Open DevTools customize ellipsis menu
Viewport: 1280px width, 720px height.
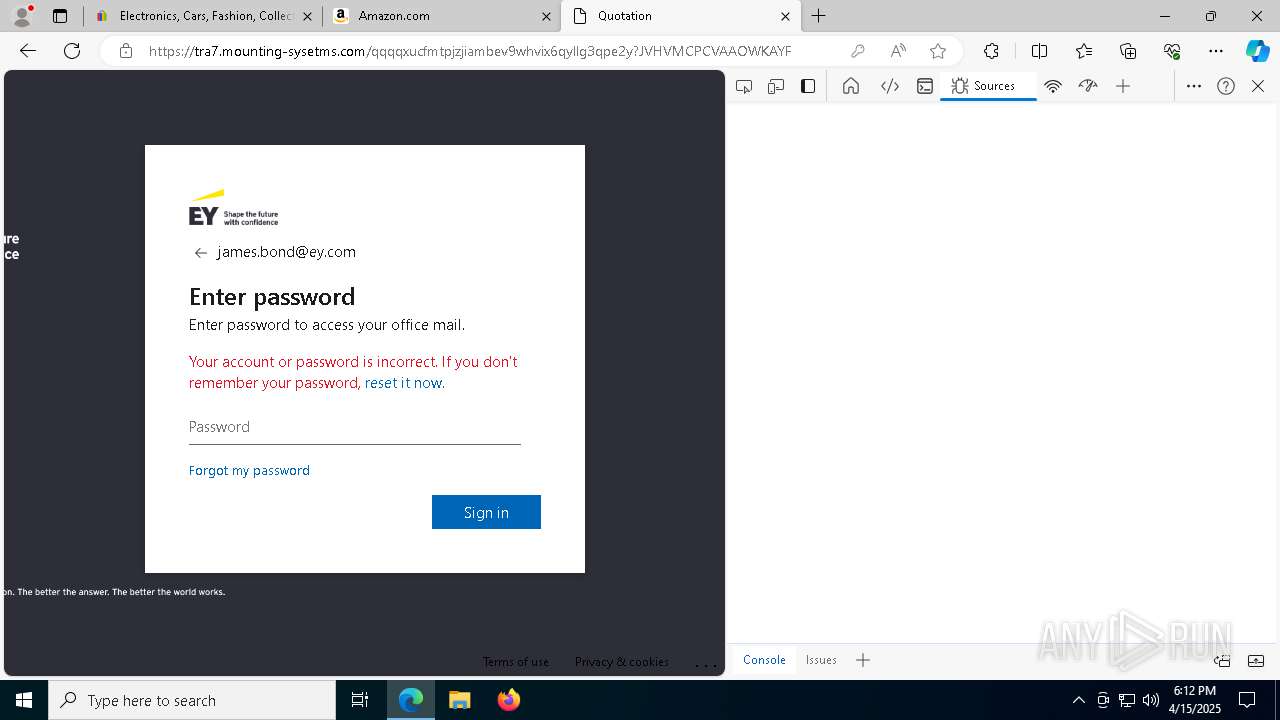point(1194,86)
